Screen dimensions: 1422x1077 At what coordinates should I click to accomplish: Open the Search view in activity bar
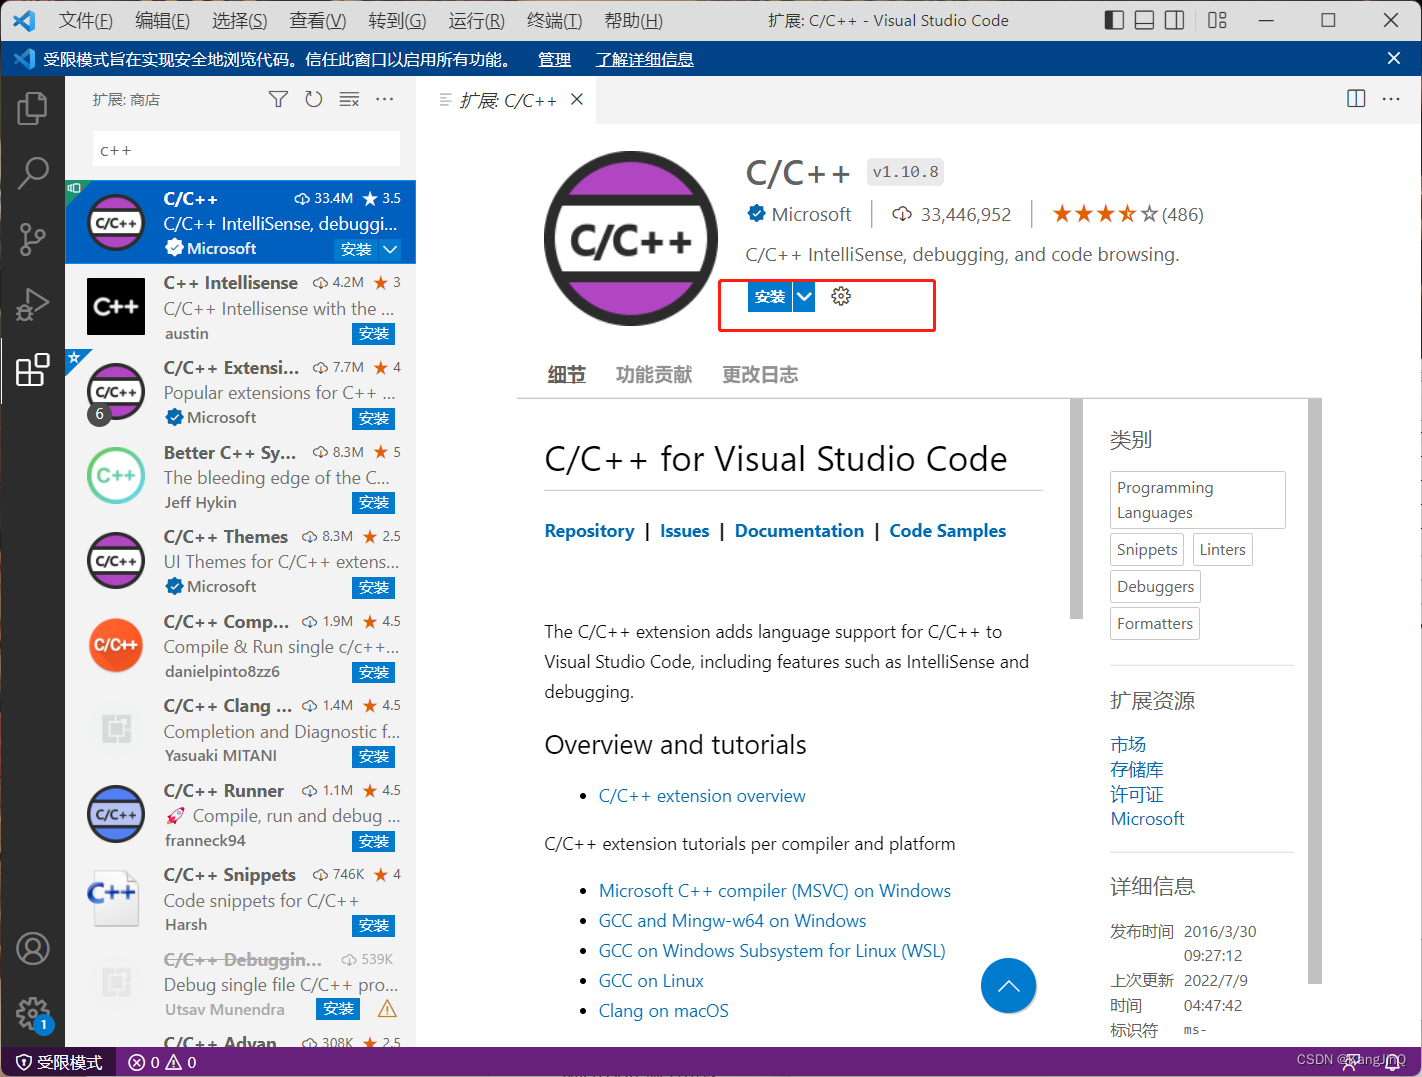click(32, 173)
